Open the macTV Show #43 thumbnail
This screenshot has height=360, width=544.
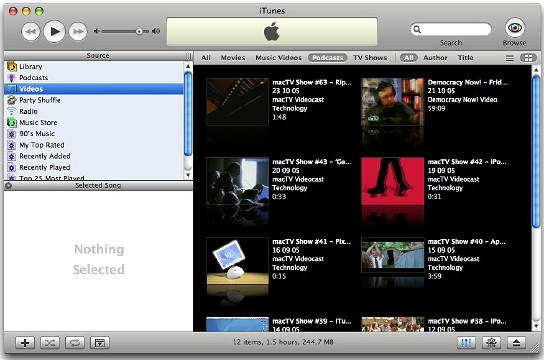pos(237,181)
